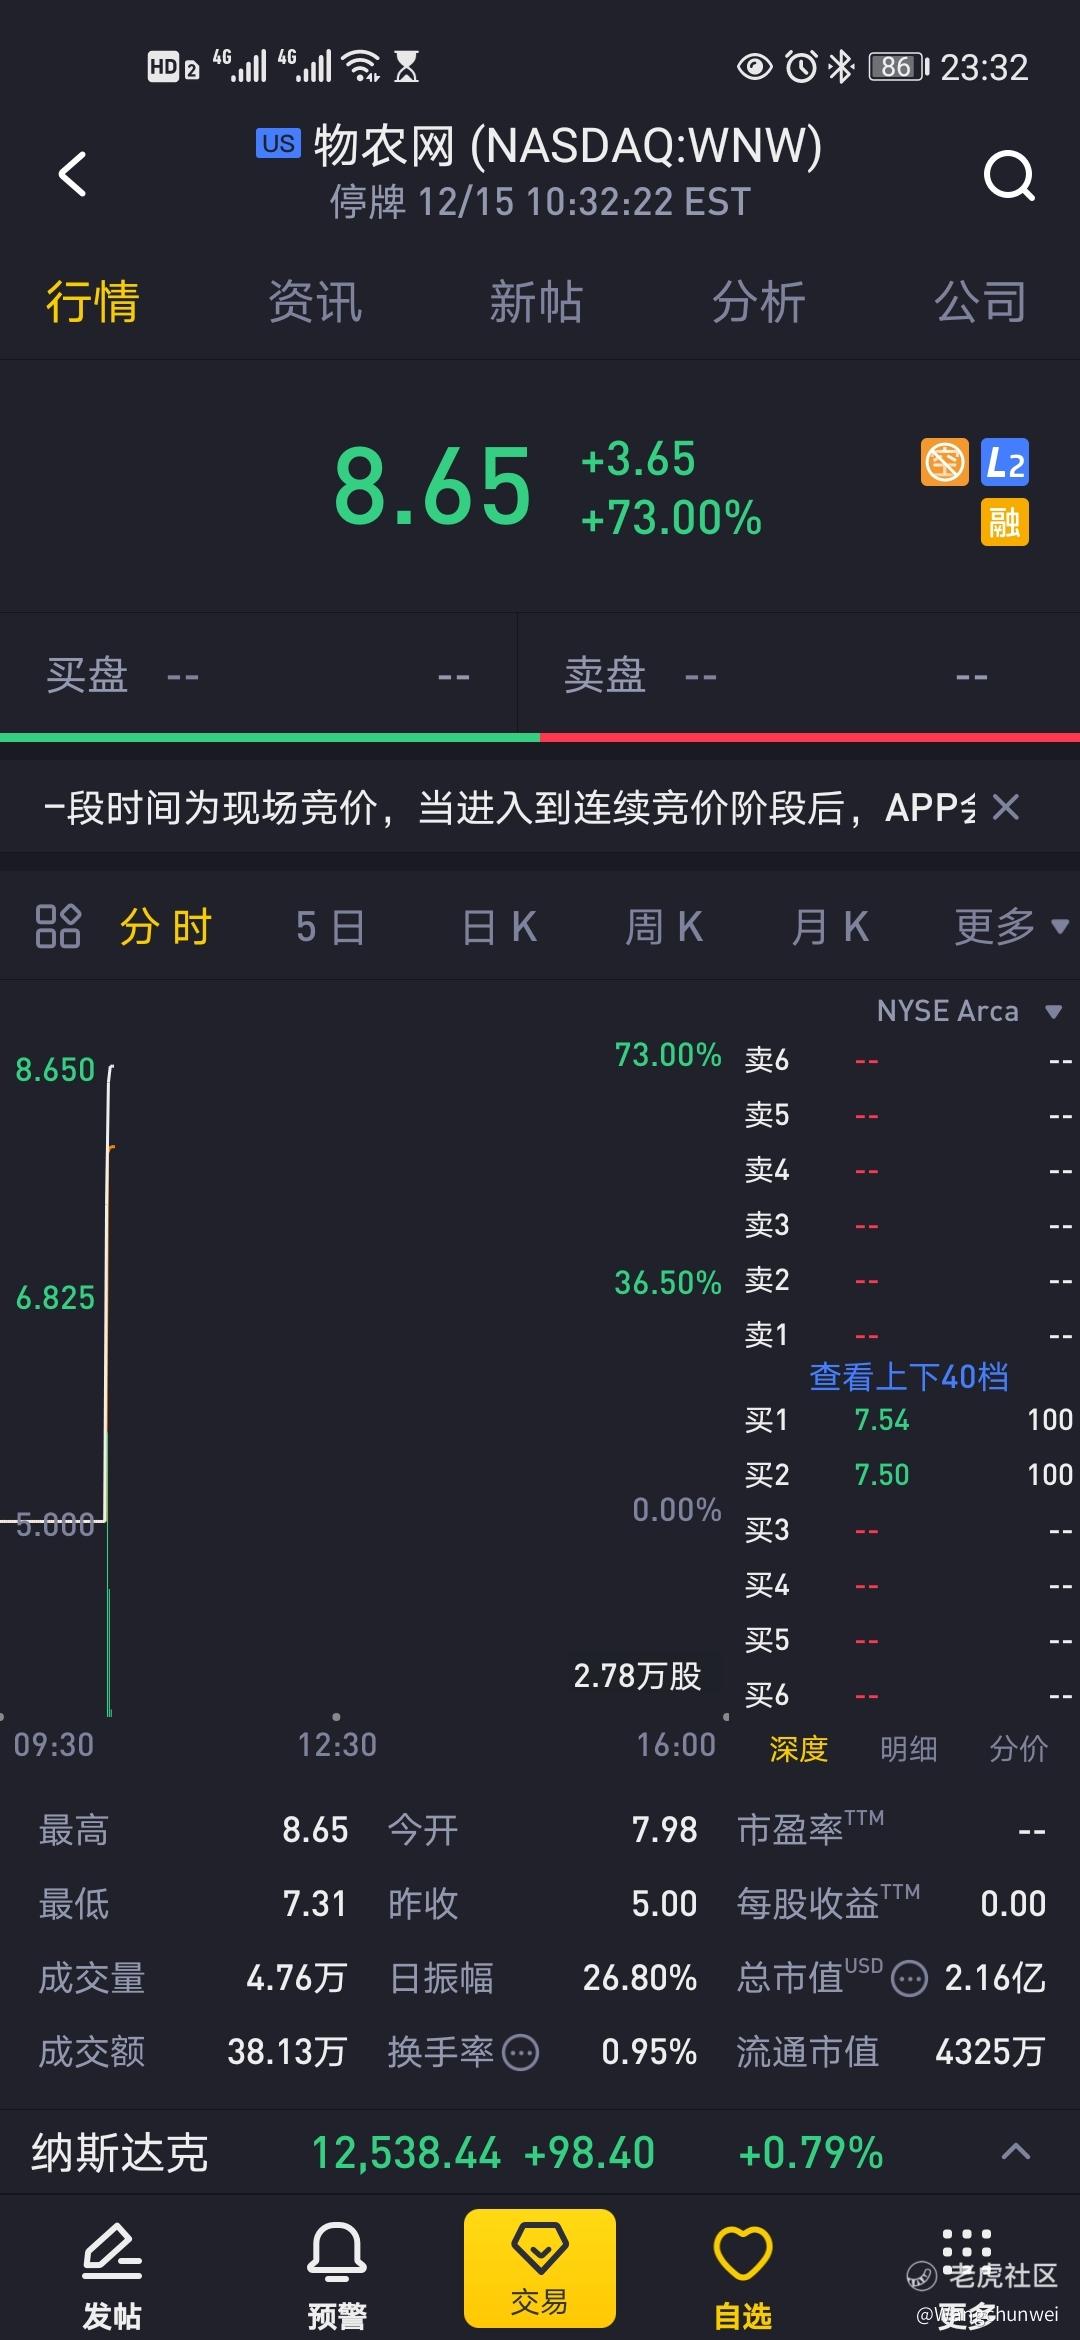Switch to 分析 analysis tab
The width and height of the screenshot is (1080, 2340).
(x=758, y=302)
